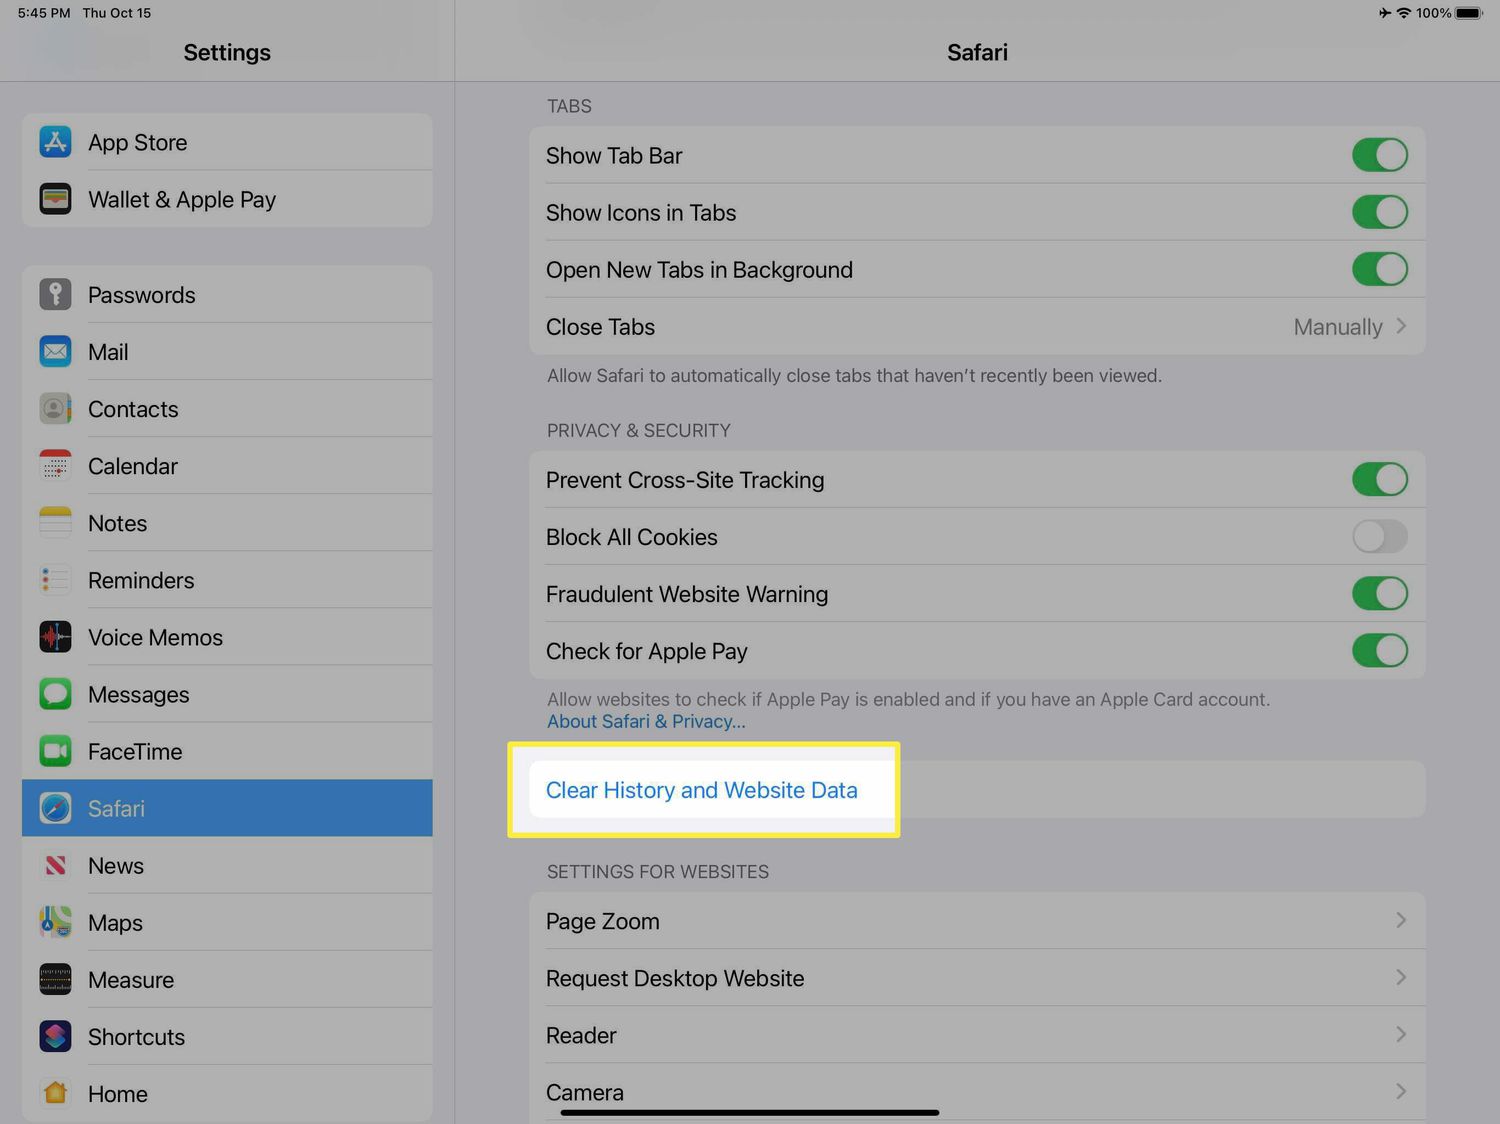Enable Block All Cookies switch

pyautogui.click(x=1379, y=537)
